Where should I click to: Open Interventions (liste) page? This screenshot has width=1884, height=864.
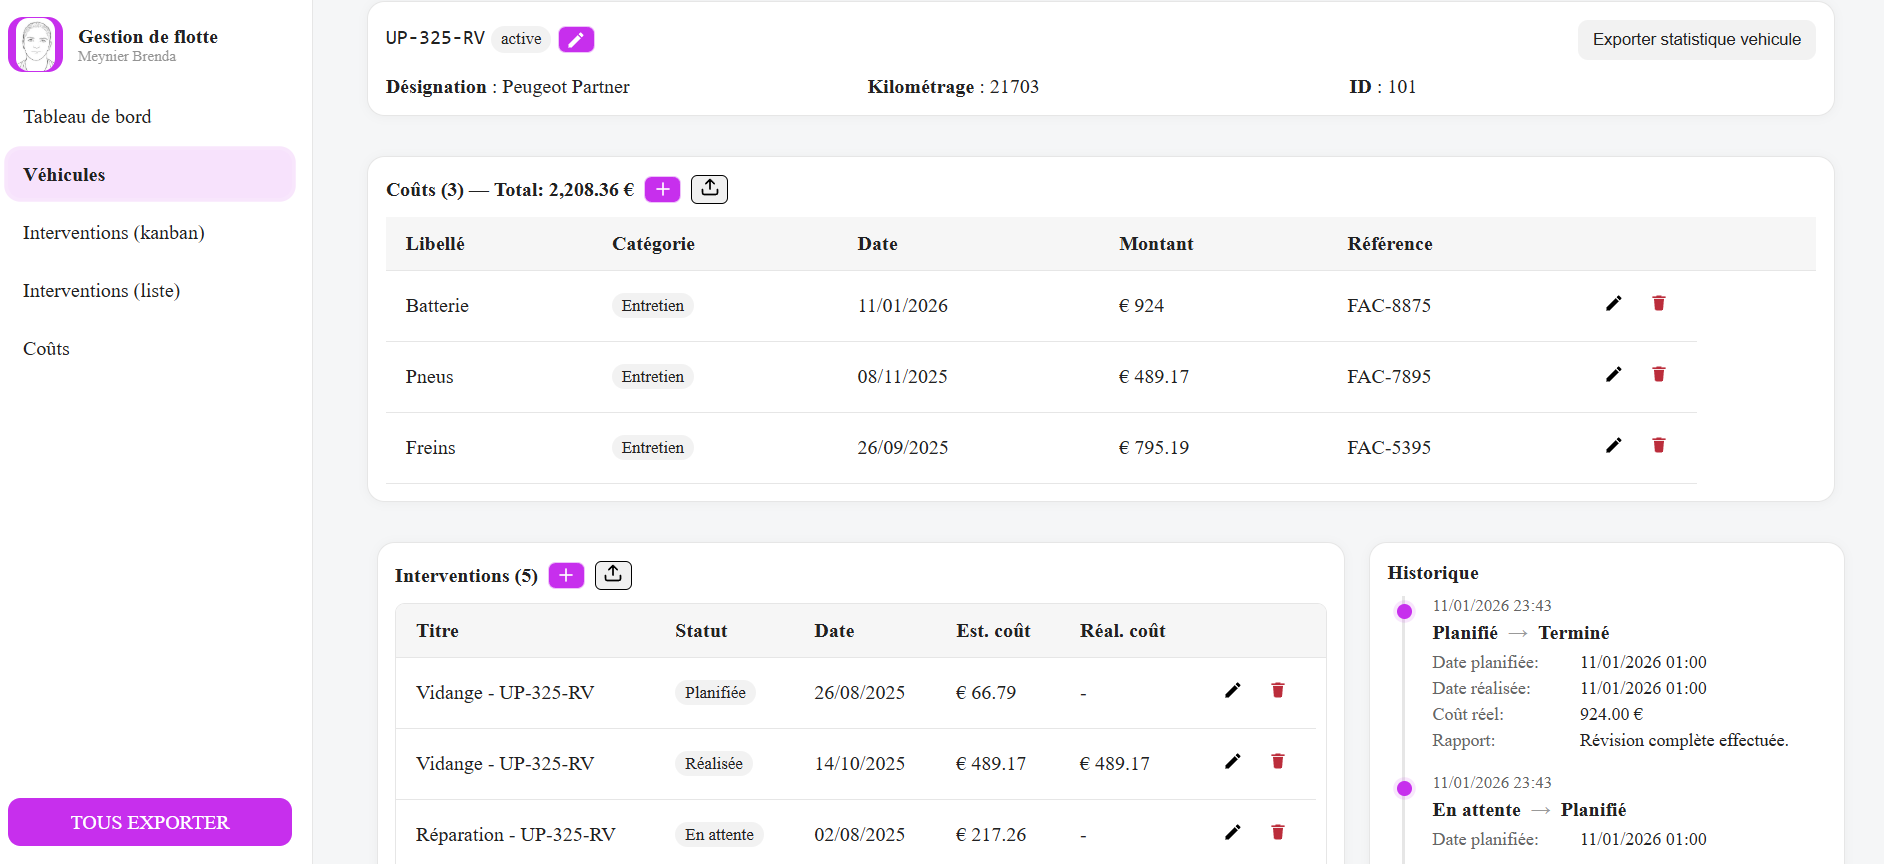[x=101, y=291]
